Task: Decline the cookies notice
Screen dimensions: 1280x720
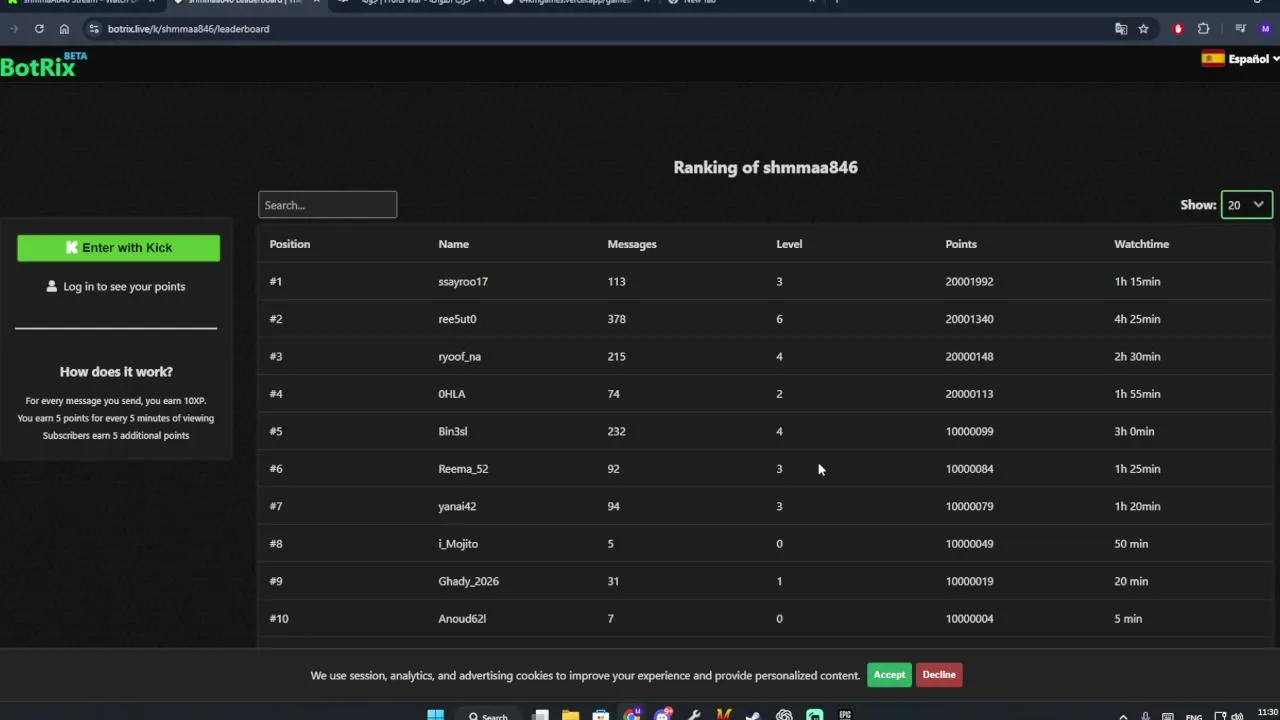Action: pos(938,675)
